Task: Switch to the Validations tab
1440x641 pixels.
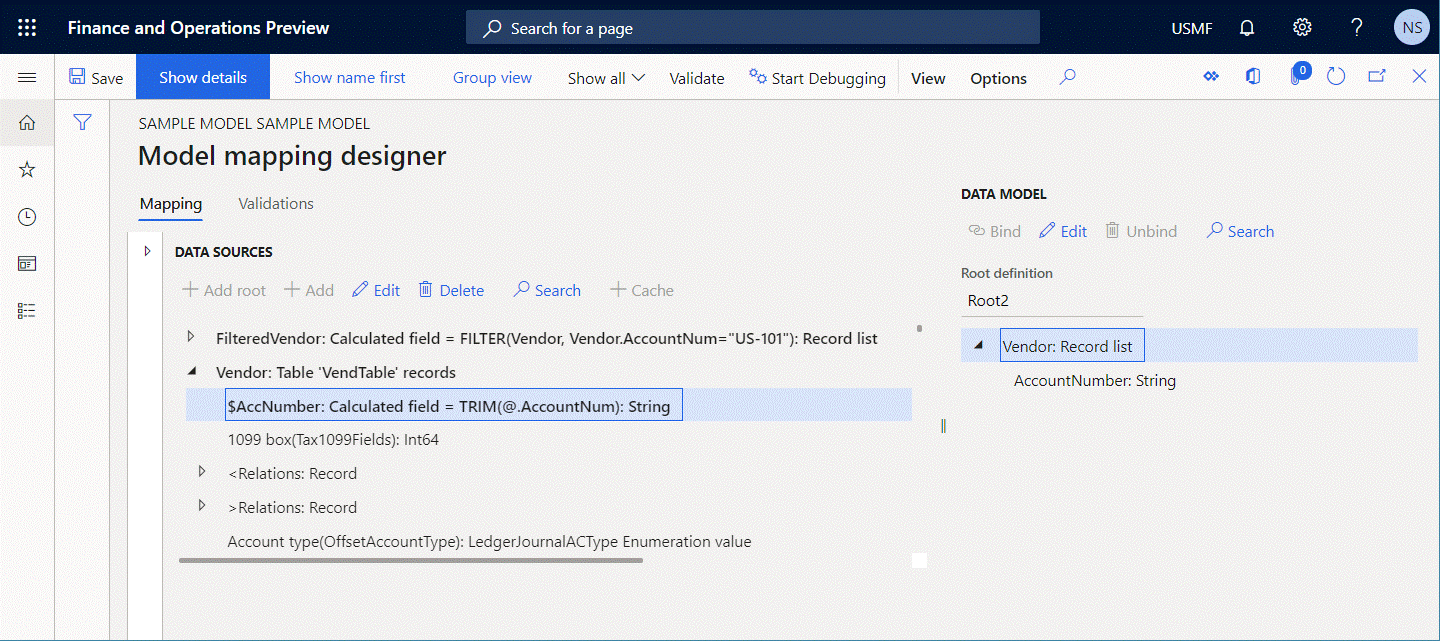Action: [275, 203]
